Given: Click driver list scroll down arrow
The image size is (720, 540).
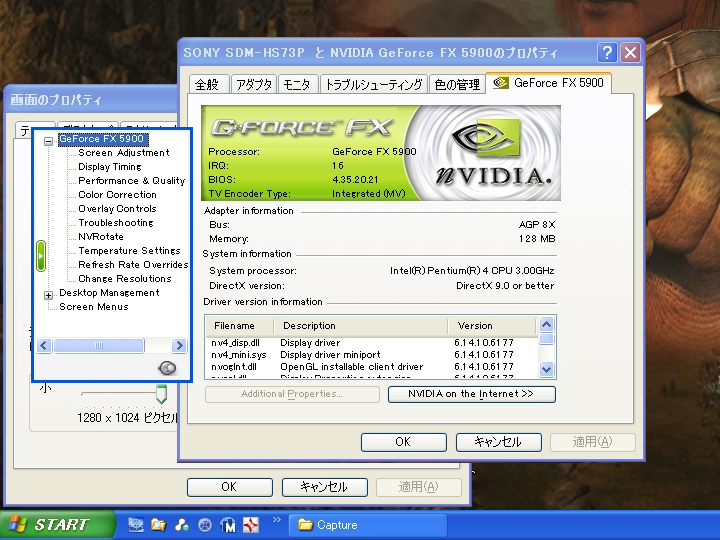Looking at the screenshot, I should (x=546, y=369).
